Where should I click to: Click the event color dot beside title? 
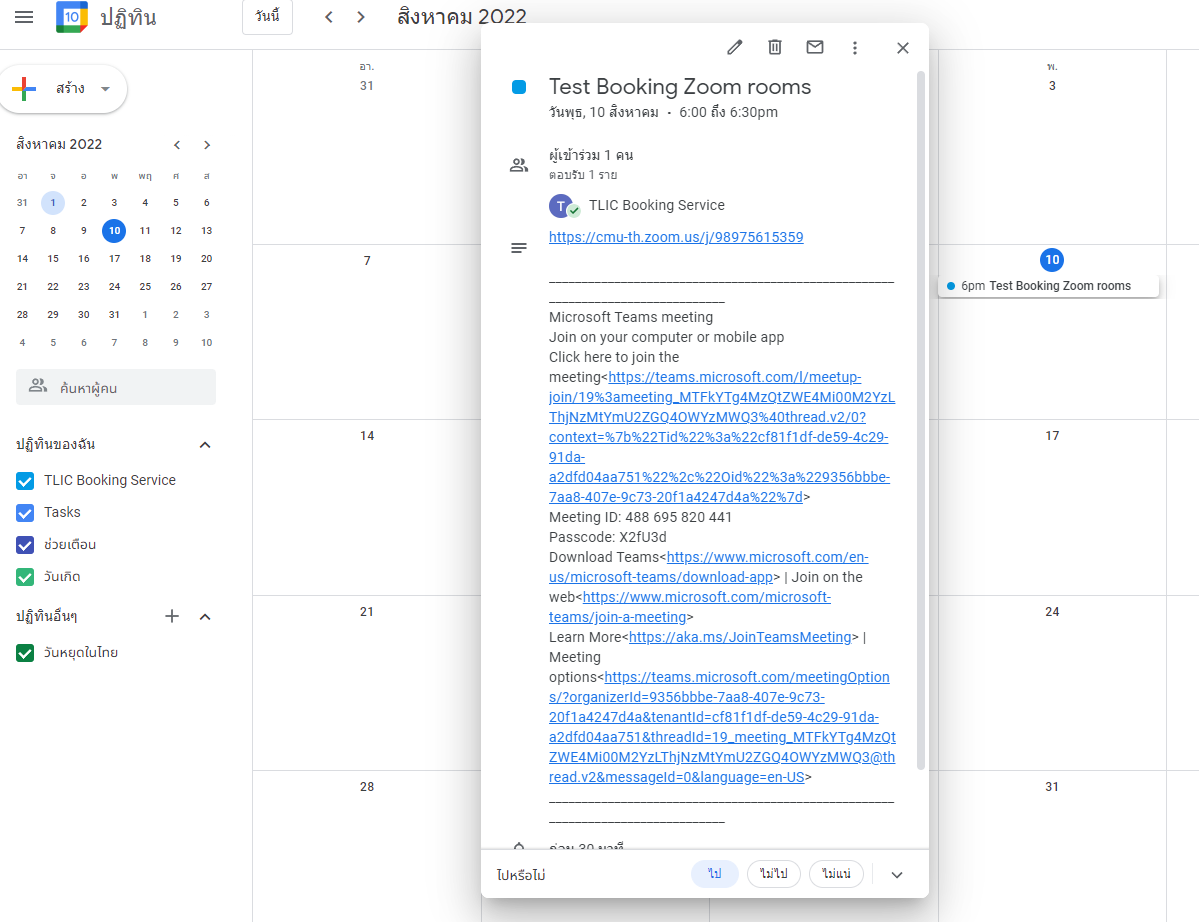tap(518, 87)
